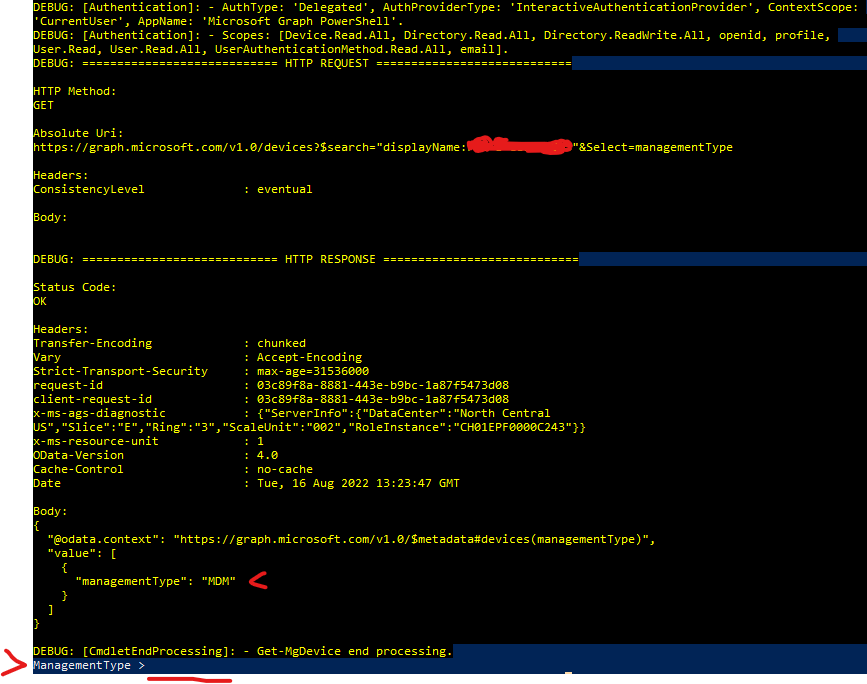The image size is (867, 684).
Task: Click the '@odata.context' JSON line
Action: [351, 539]
